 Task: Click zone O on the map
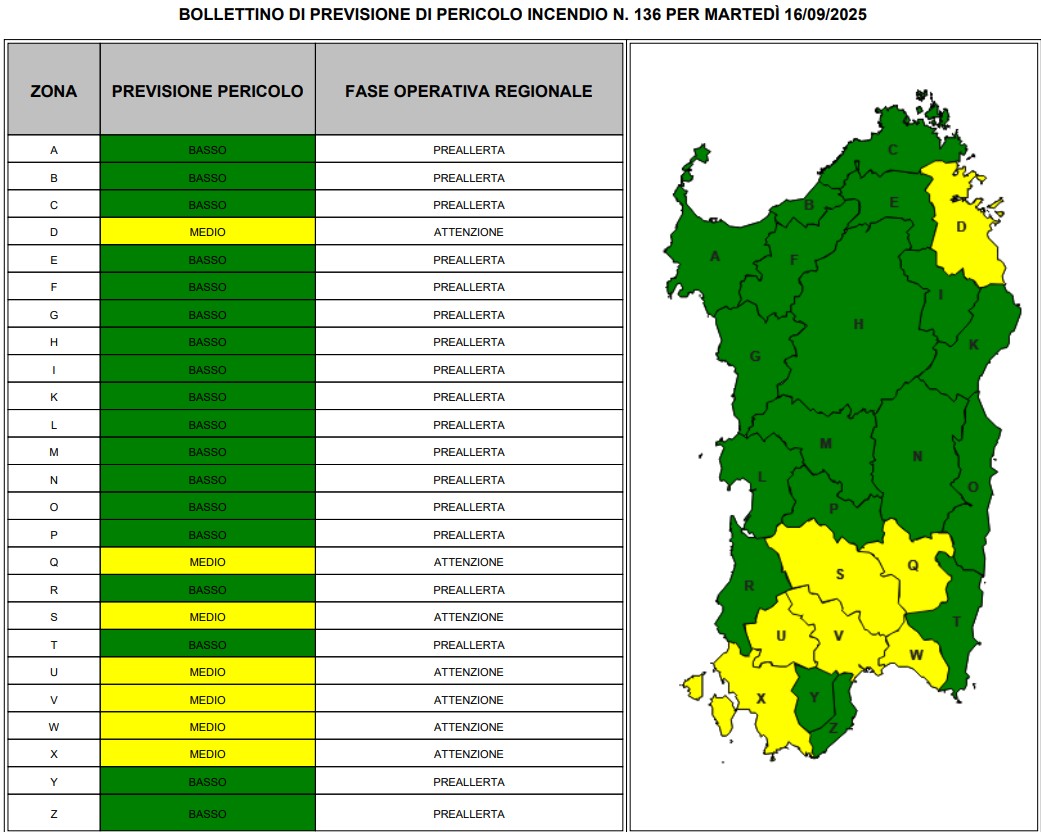pyautogui.click(x=973, y=487)
